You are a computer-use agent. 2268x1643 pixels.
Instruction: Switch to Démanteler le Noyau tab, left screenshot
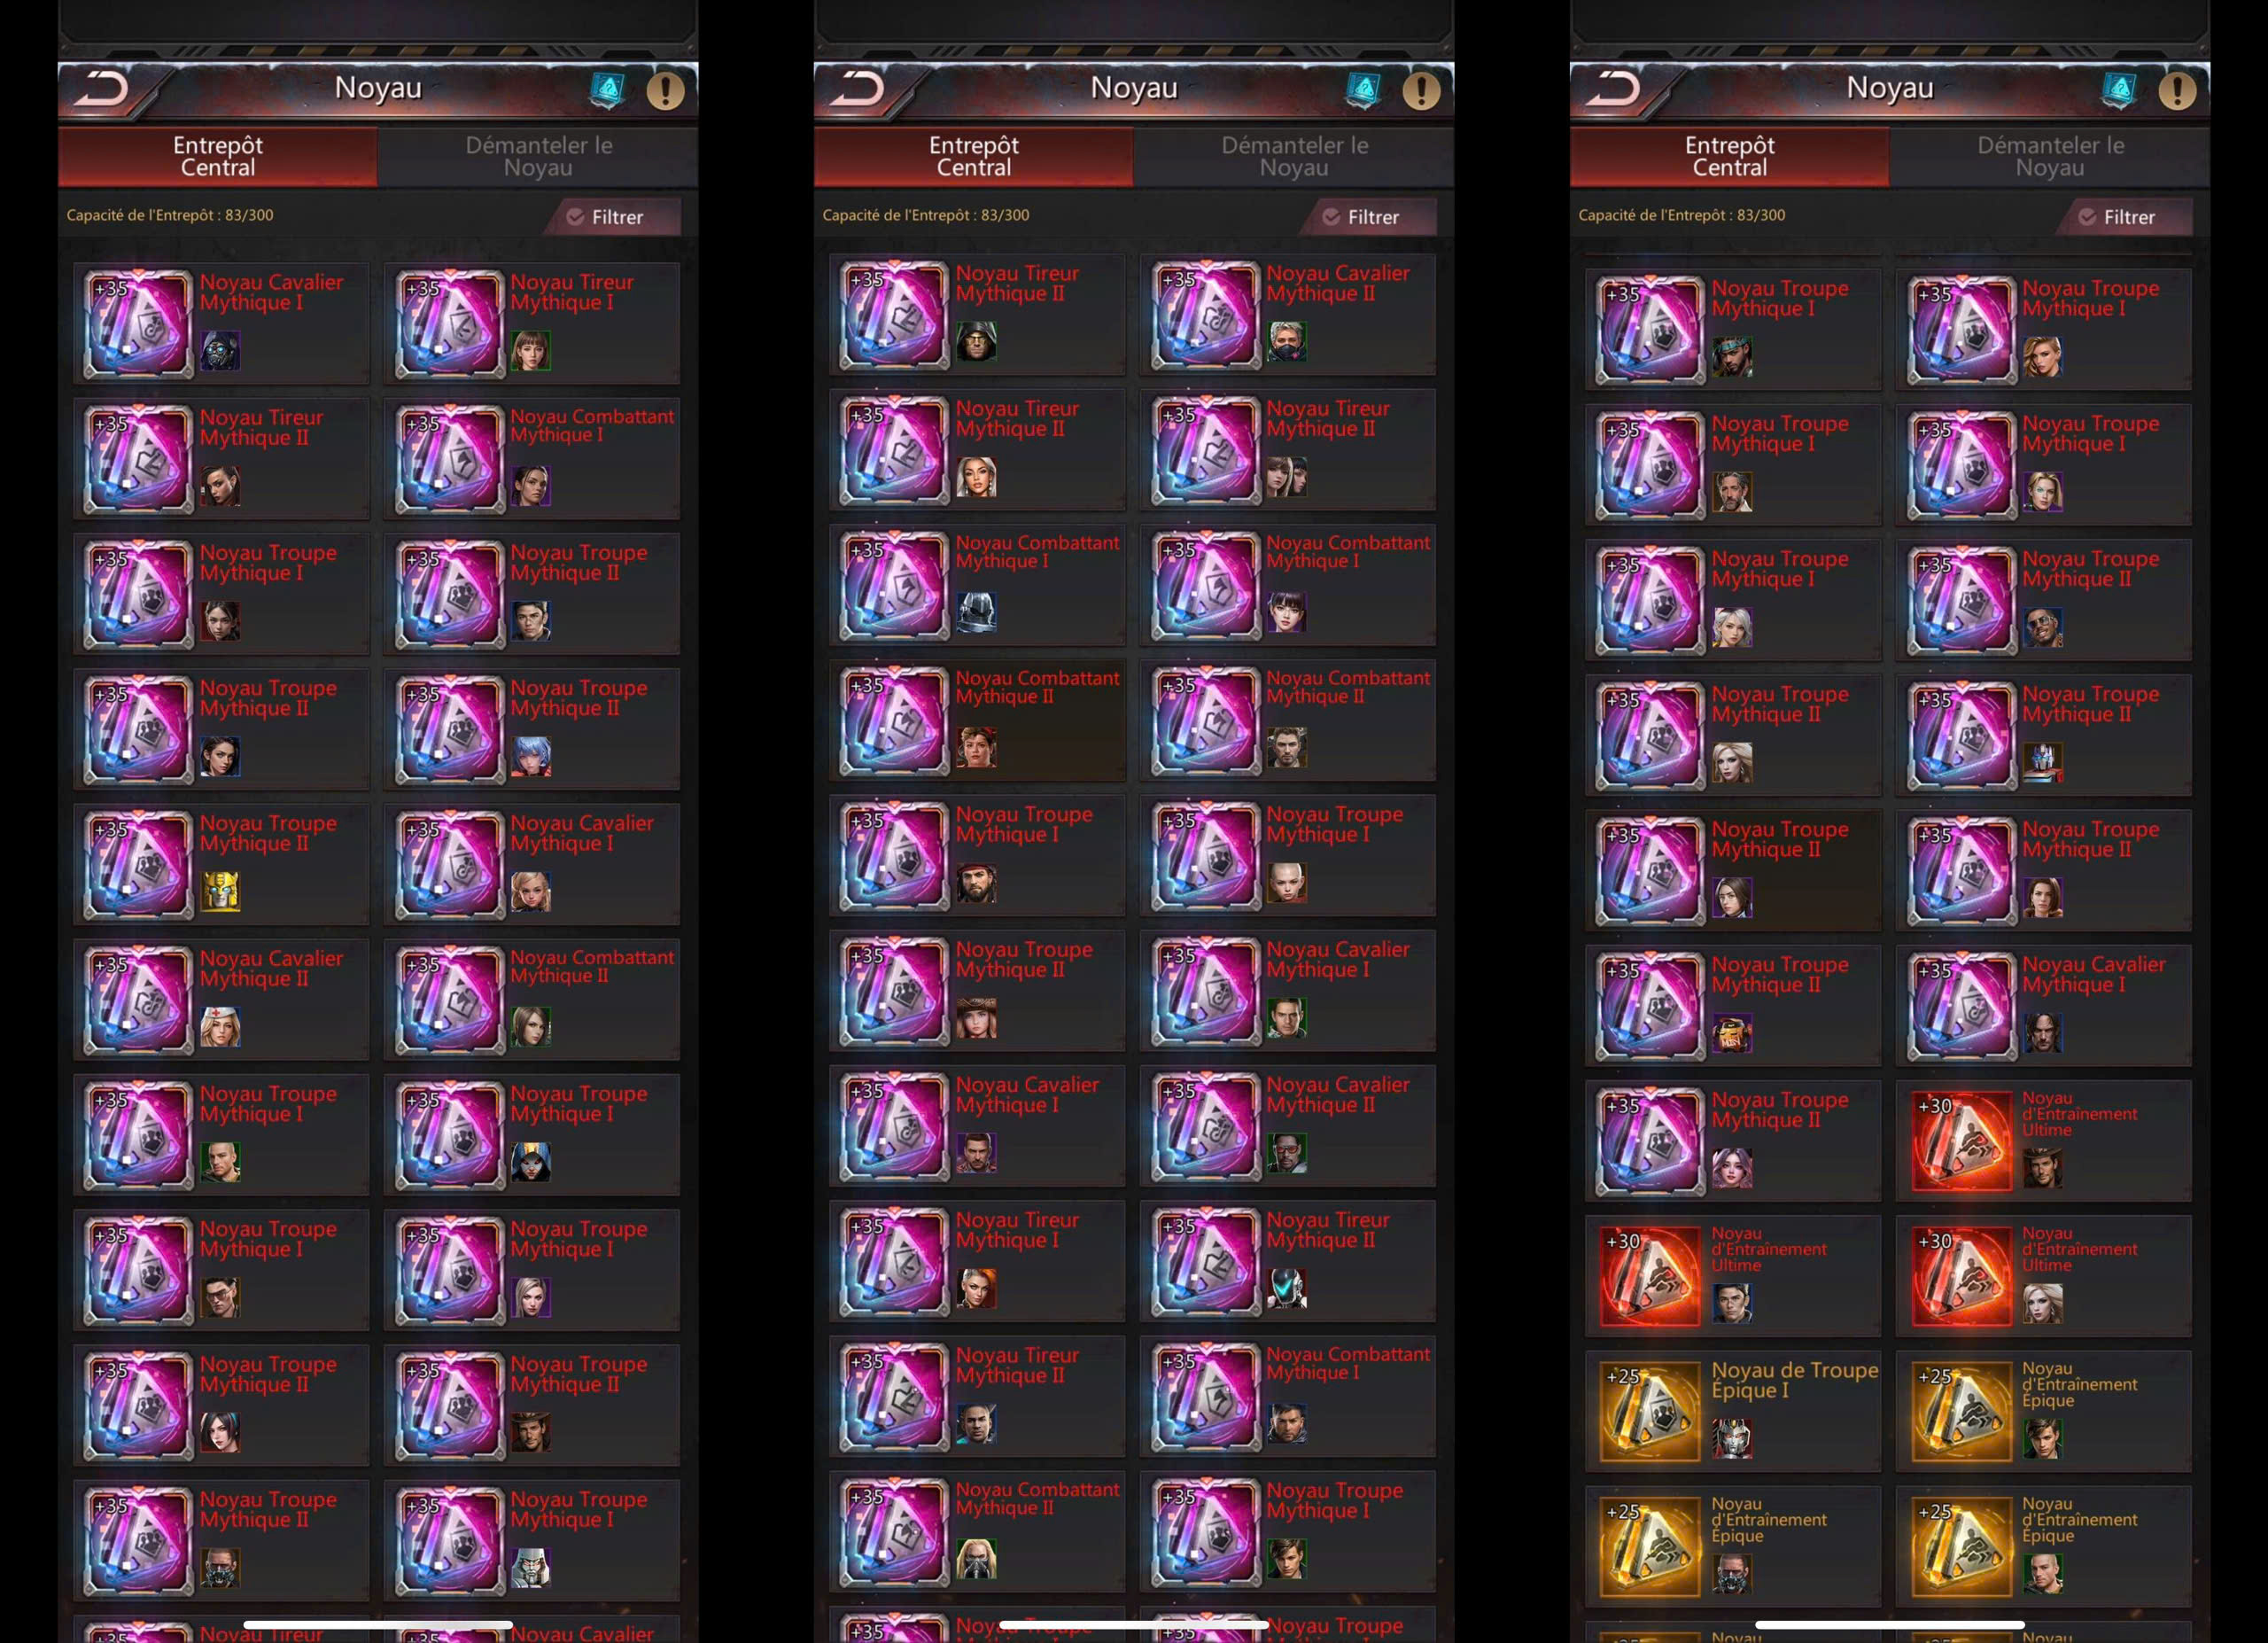coord(538,156)
